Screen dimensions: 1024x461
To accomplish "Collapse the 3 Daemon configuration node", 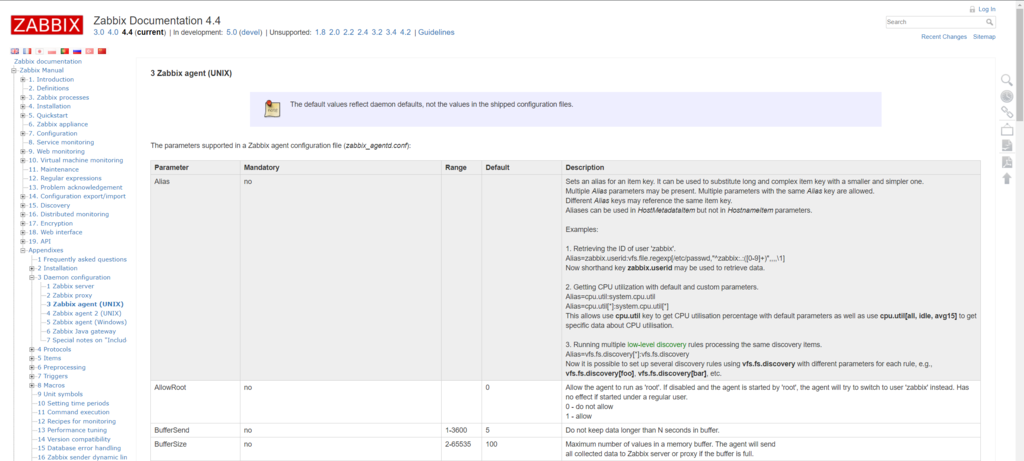I will [31, 277].
